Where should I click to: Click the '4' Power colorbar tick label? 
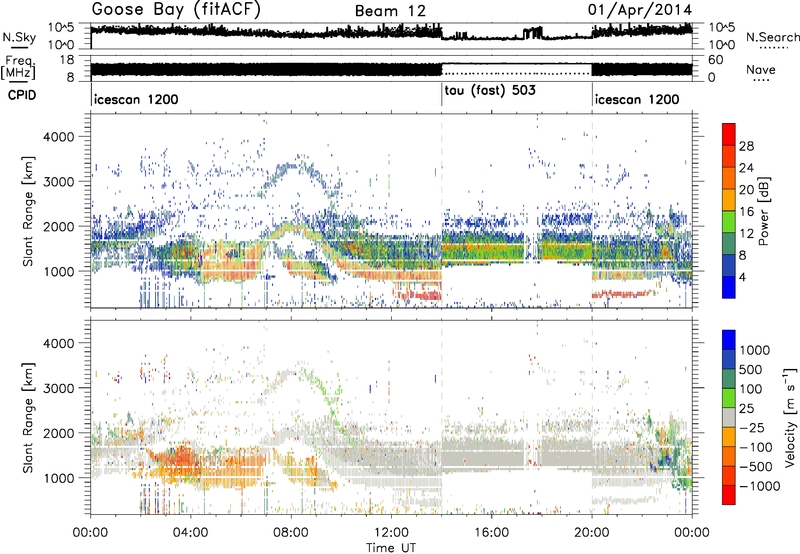pyautogui.click(x=742, y=277)
